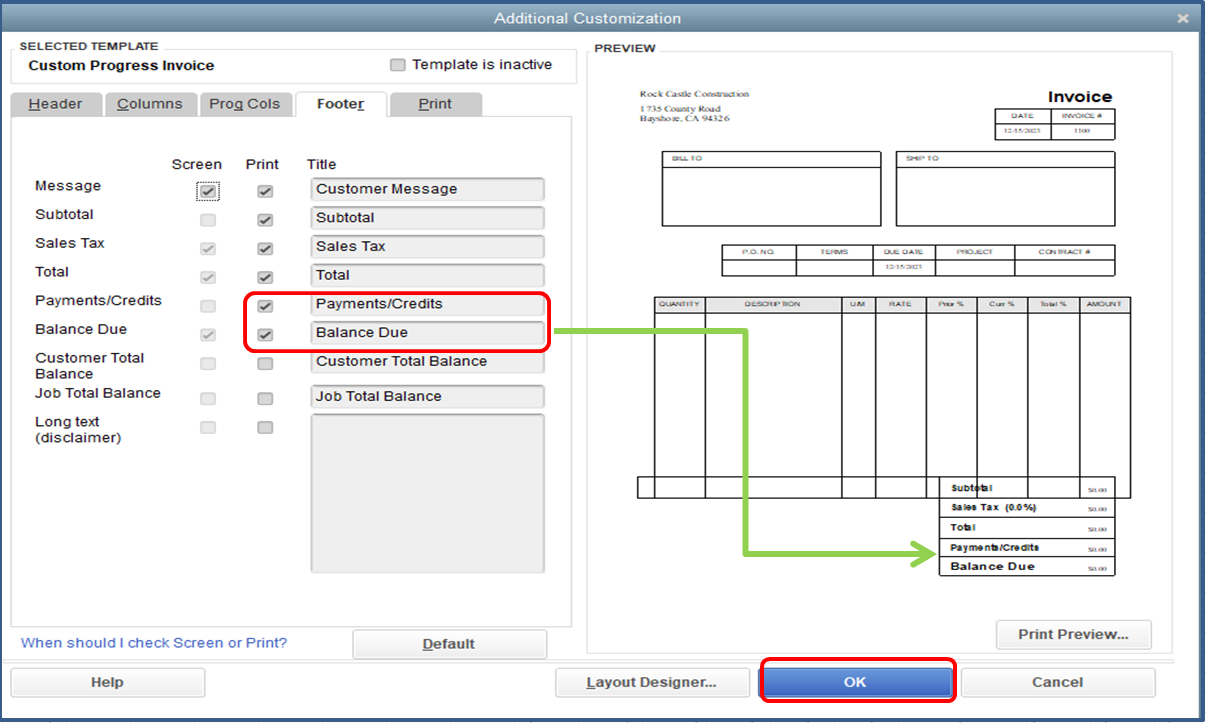
Task: Select the Prog Cols tab
Action: (245, 103)
